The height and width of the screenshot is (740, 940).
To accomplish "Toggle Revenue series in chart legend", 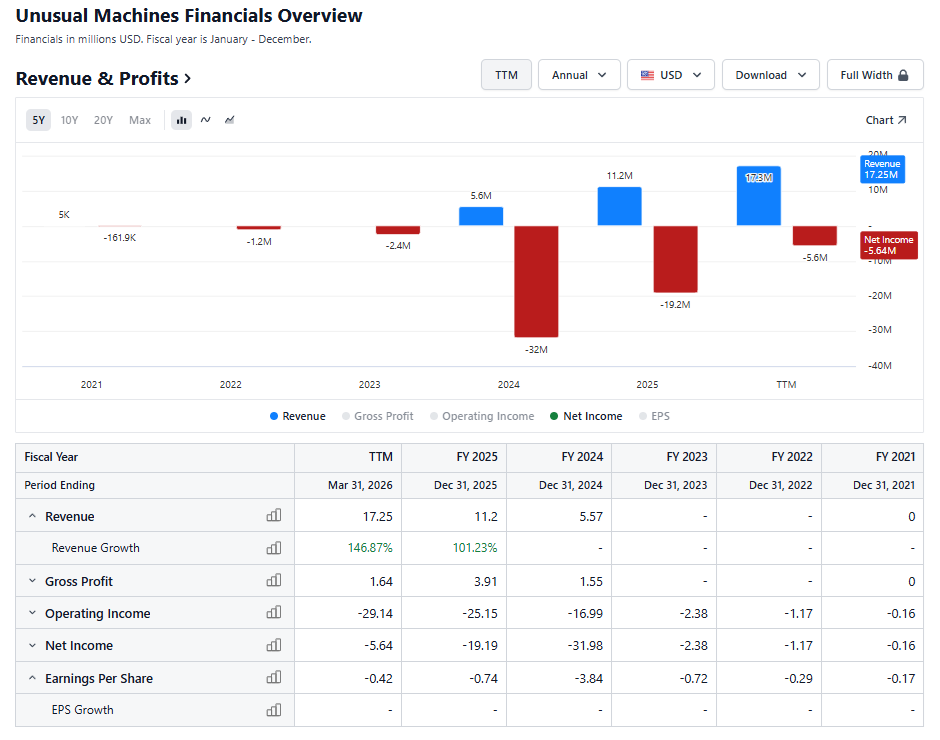I will (298, 416).
